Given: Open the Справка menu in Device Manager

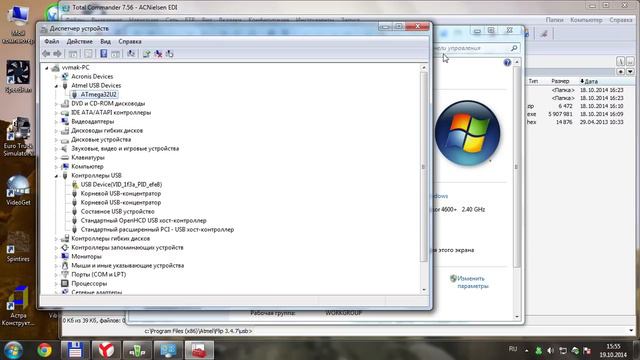Looking at the screenshot, I should click(130, 41).
